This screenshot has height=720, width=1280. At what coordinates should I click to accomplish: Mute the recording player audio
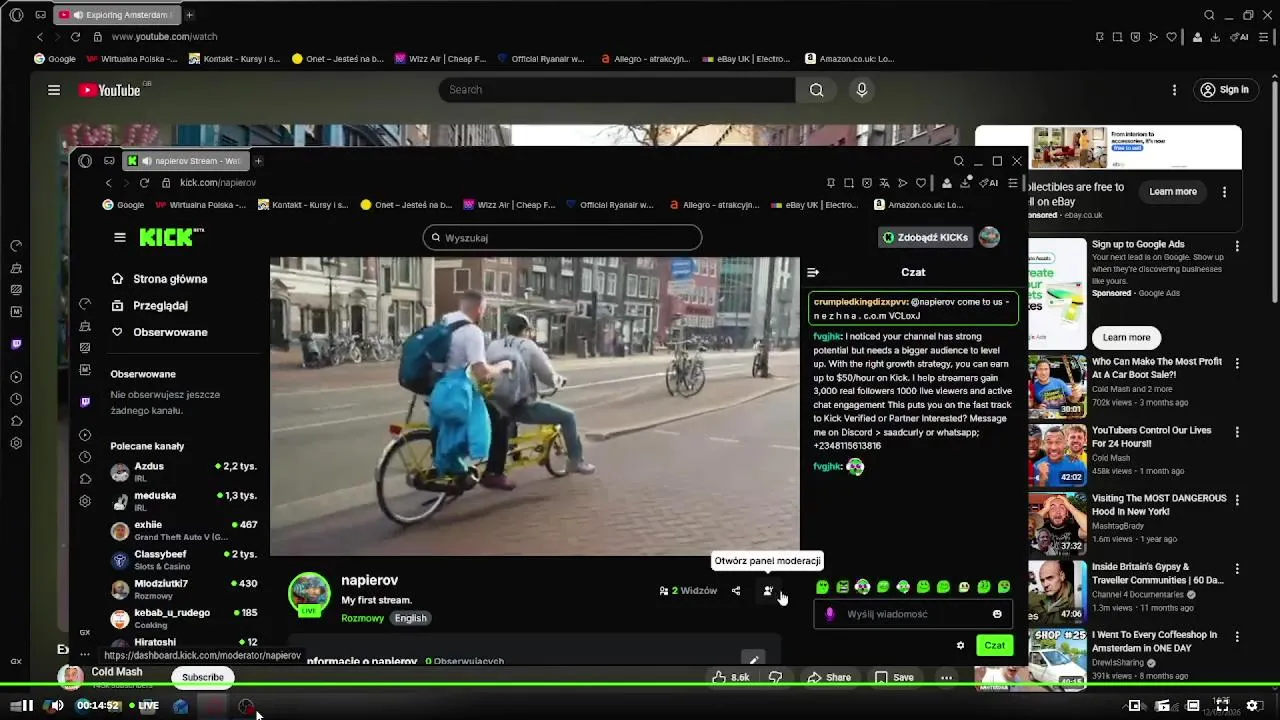57,705
